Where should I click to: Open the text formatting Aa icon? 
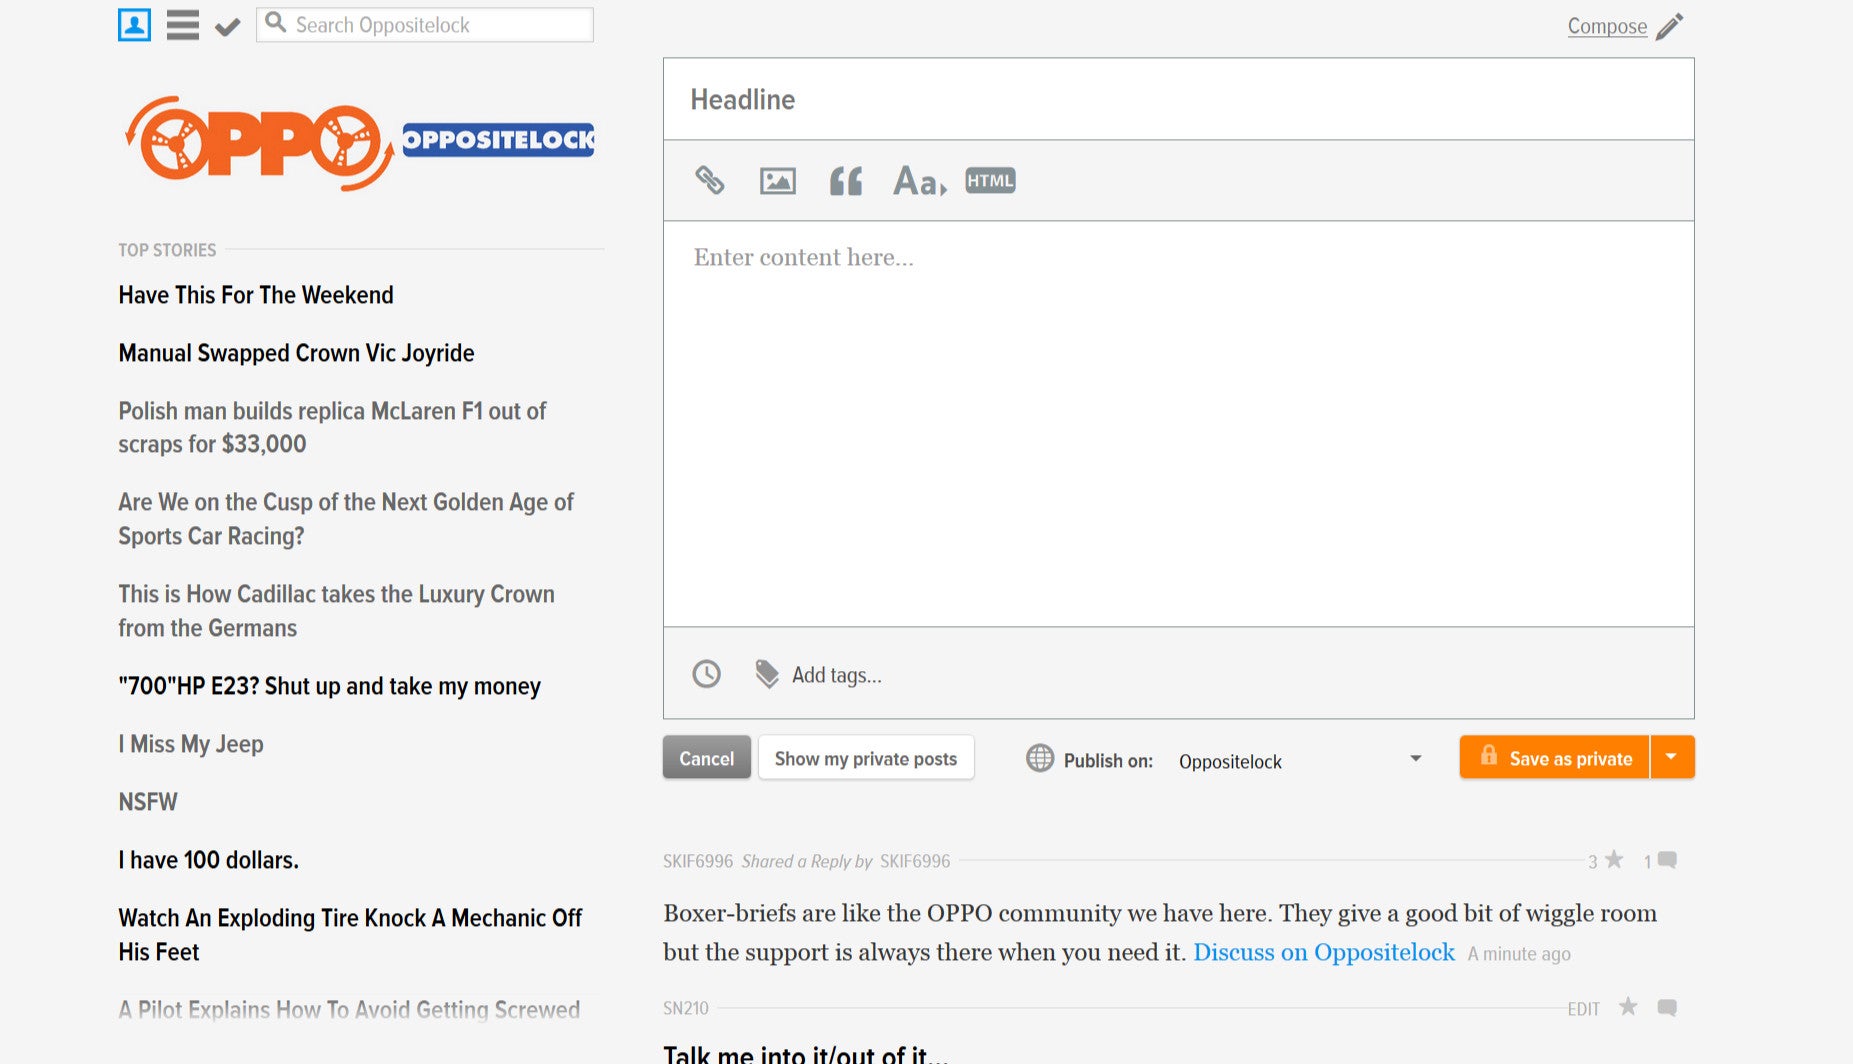(x=920, y=181)
